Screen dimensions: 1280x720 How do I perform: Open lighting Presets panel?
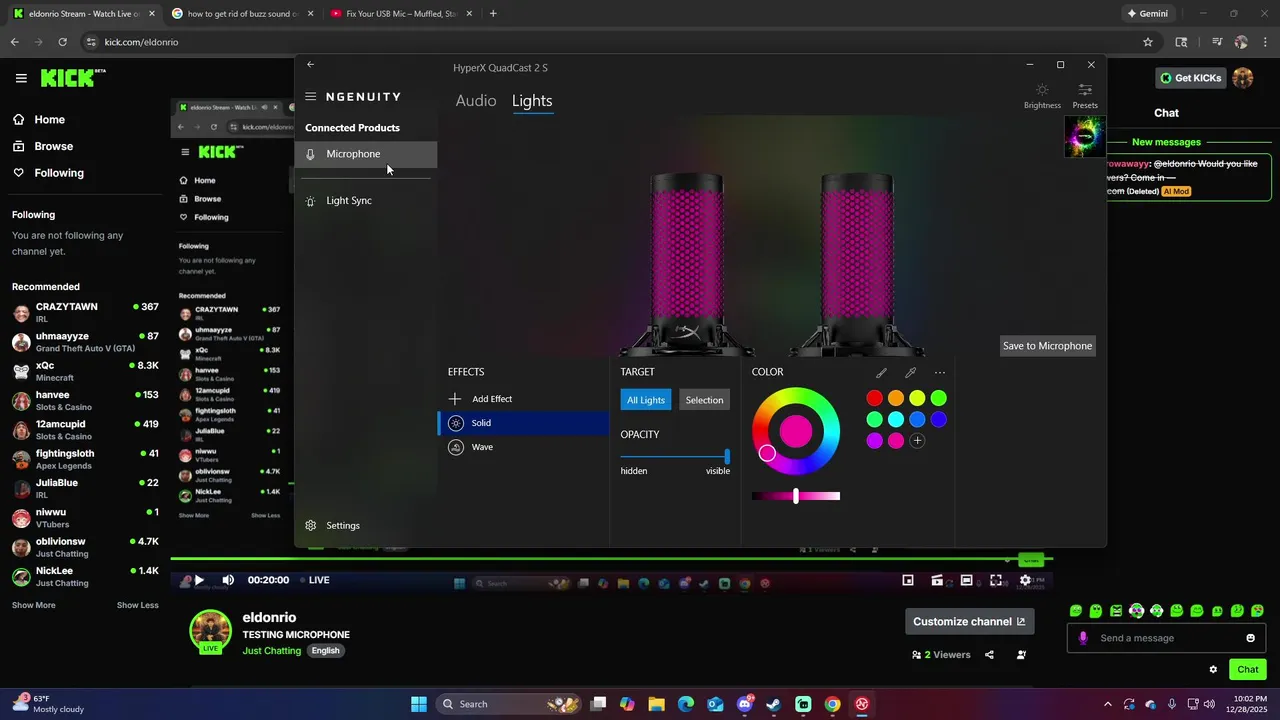[x=1085, y=96]
